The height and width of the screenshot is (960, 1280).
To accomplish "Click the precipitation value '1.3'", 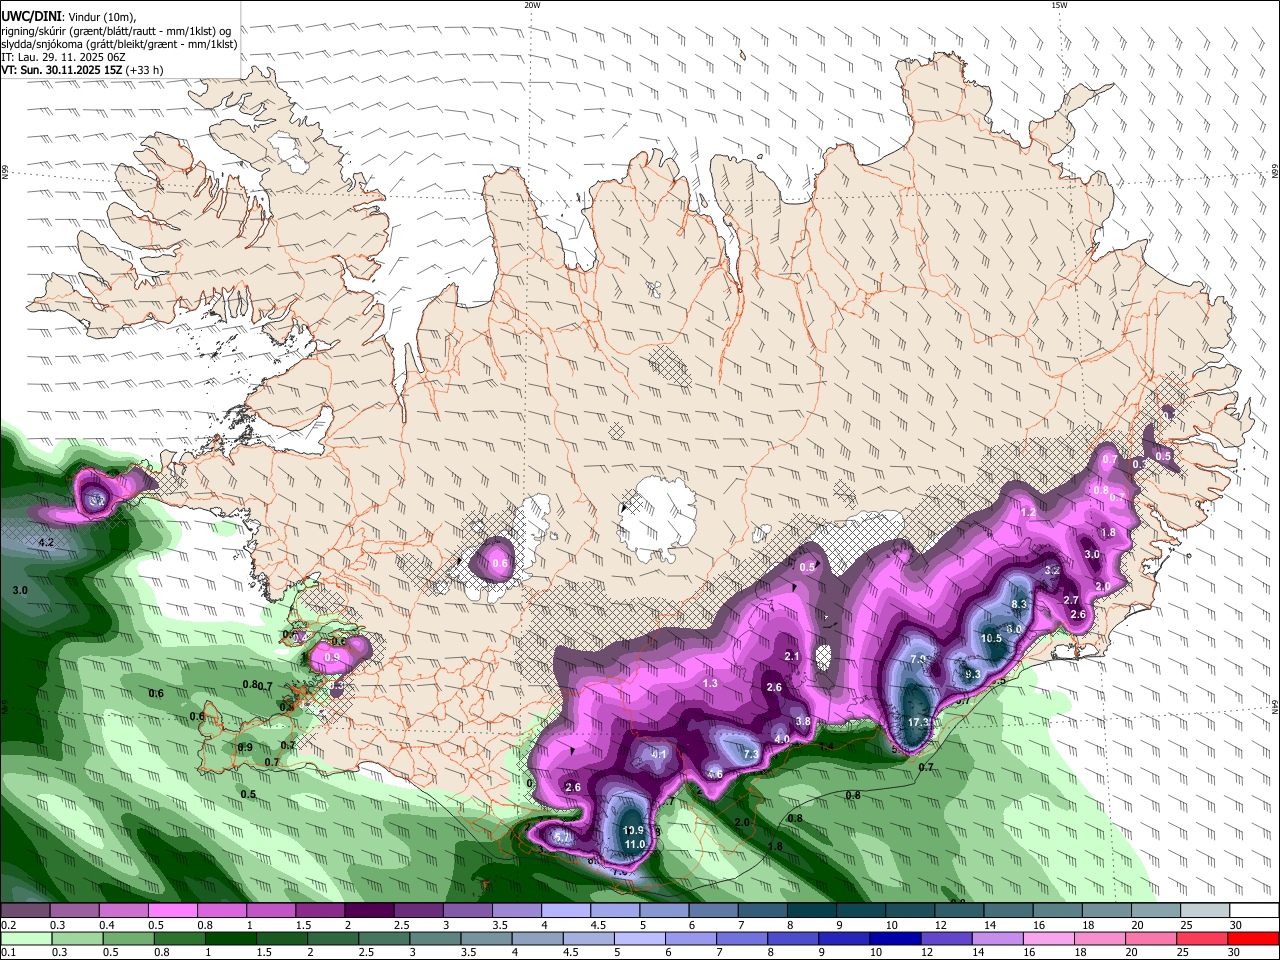I will coord(710,684).
